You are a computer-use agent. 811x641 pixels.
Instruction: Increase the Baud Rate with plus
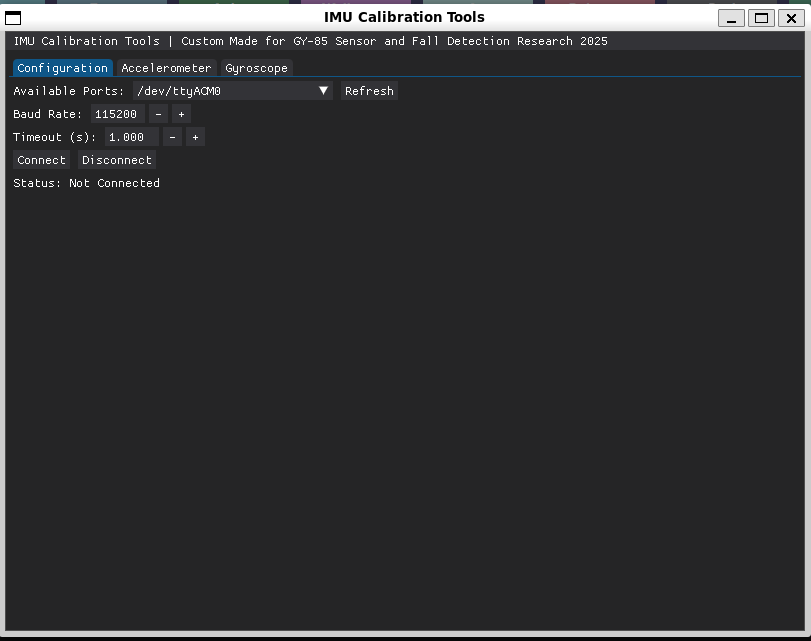[x=181, y=114]
